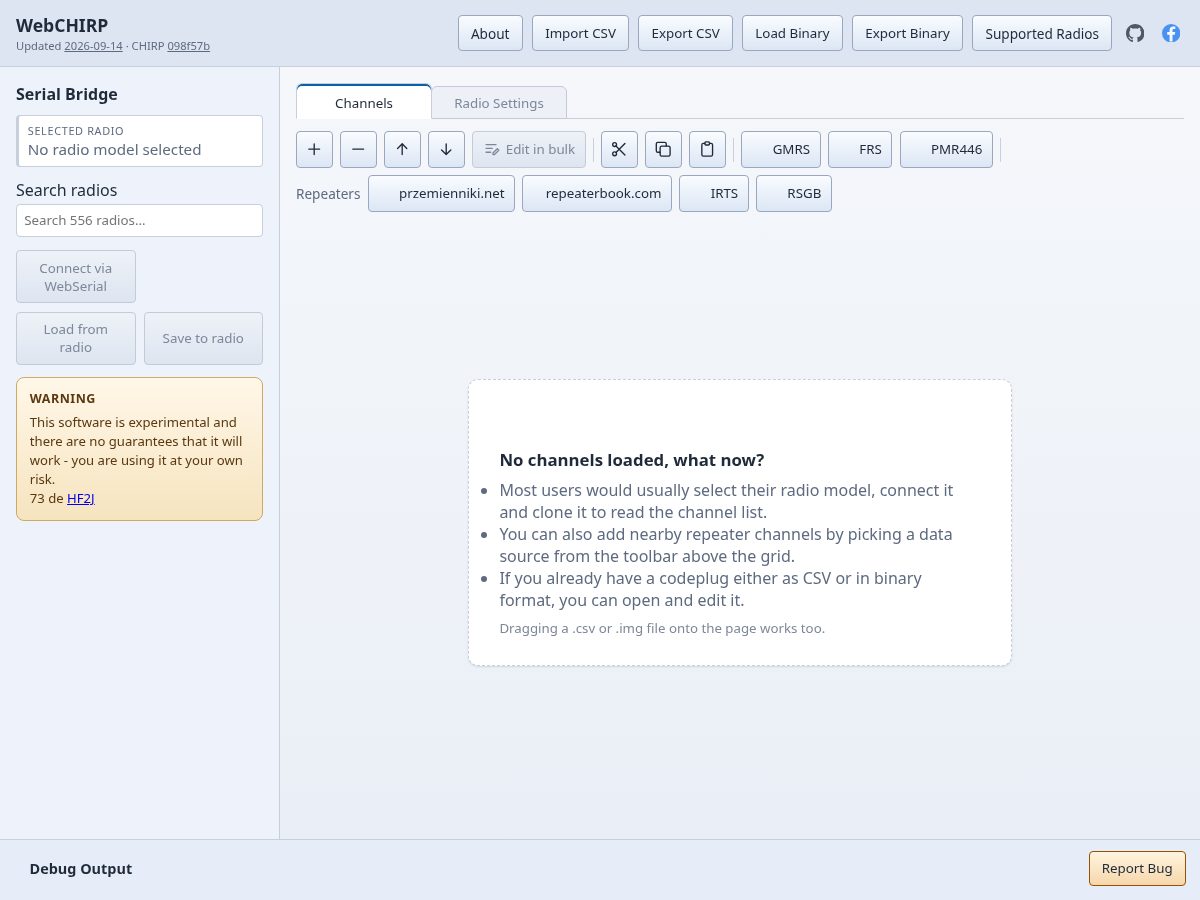Click Load Binary button

pos(792,33)
